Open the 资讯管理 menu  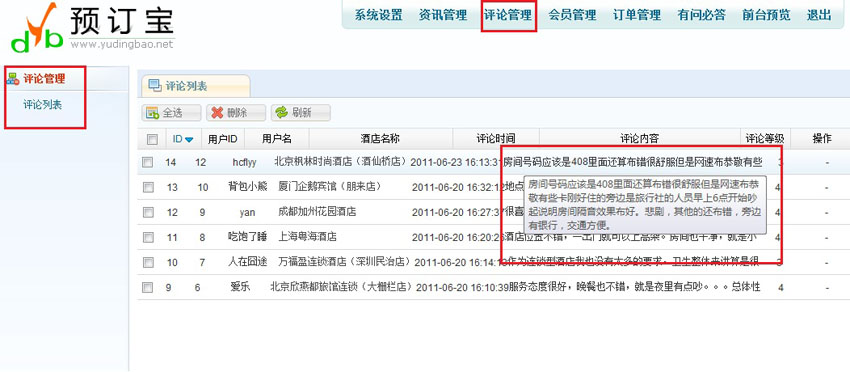[x=443, y=15]
